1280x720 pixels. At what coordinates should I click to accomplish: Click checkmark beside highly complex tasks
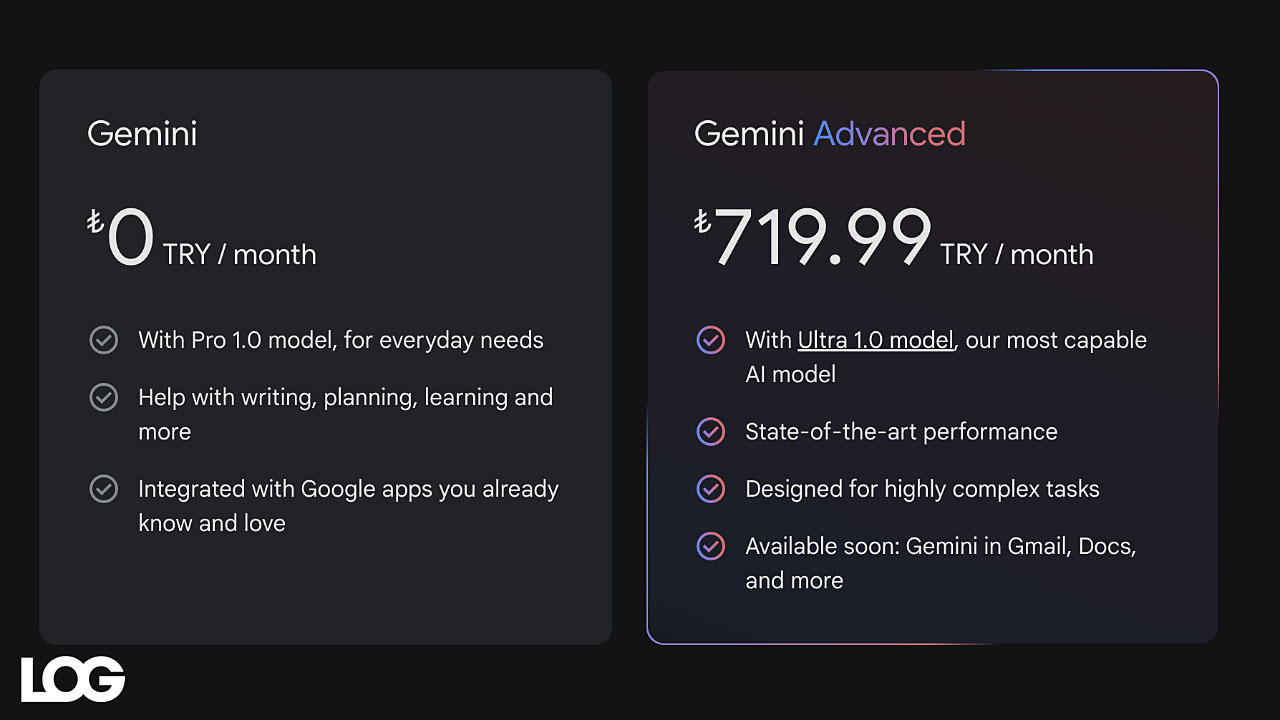click(x=711, y=489)
